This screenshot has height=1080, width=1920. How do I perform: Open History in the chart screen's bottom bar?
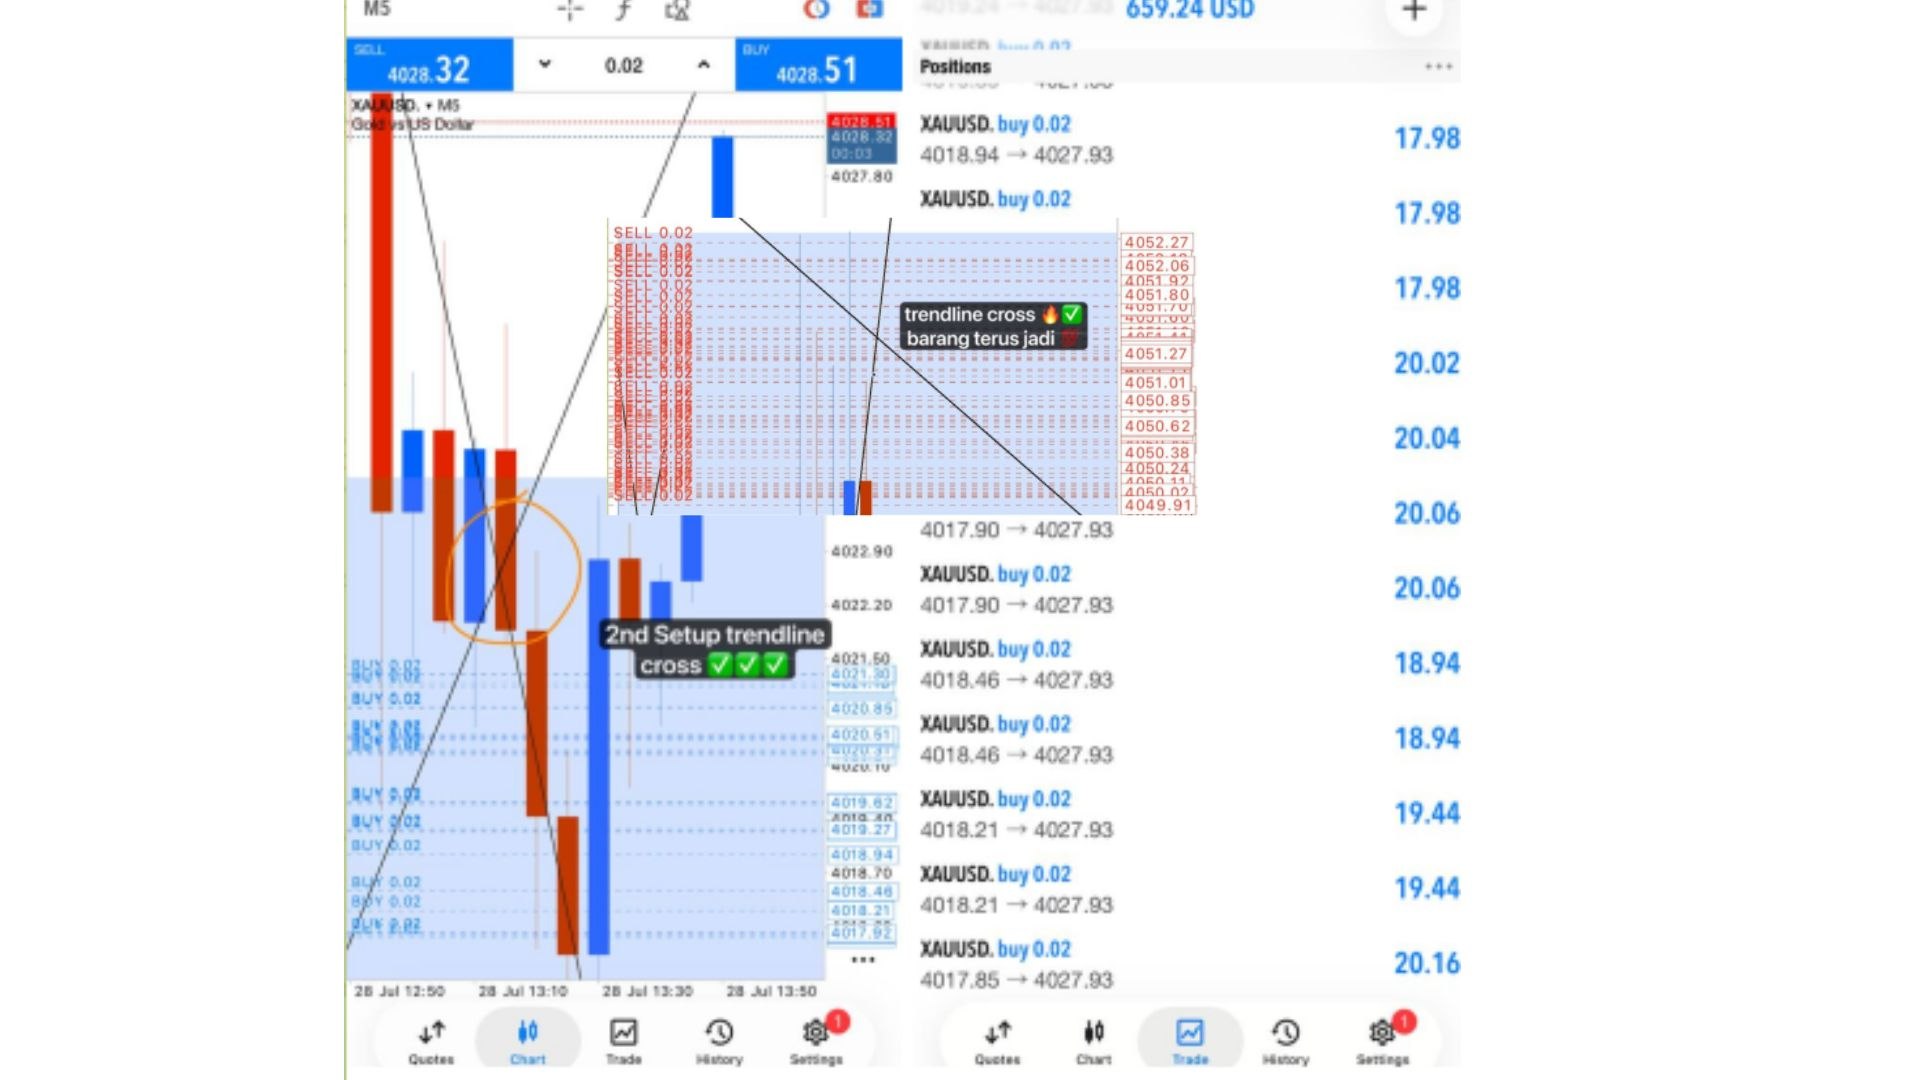pos(719,1042)
